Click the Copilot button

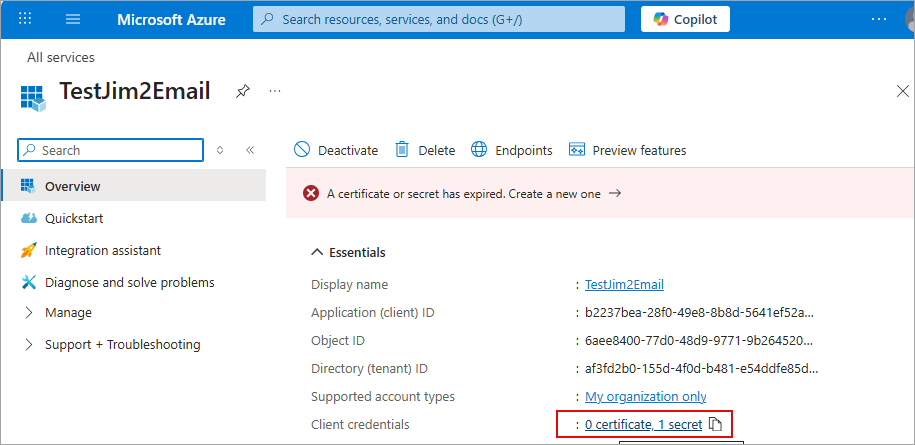[x=685, y=19]
